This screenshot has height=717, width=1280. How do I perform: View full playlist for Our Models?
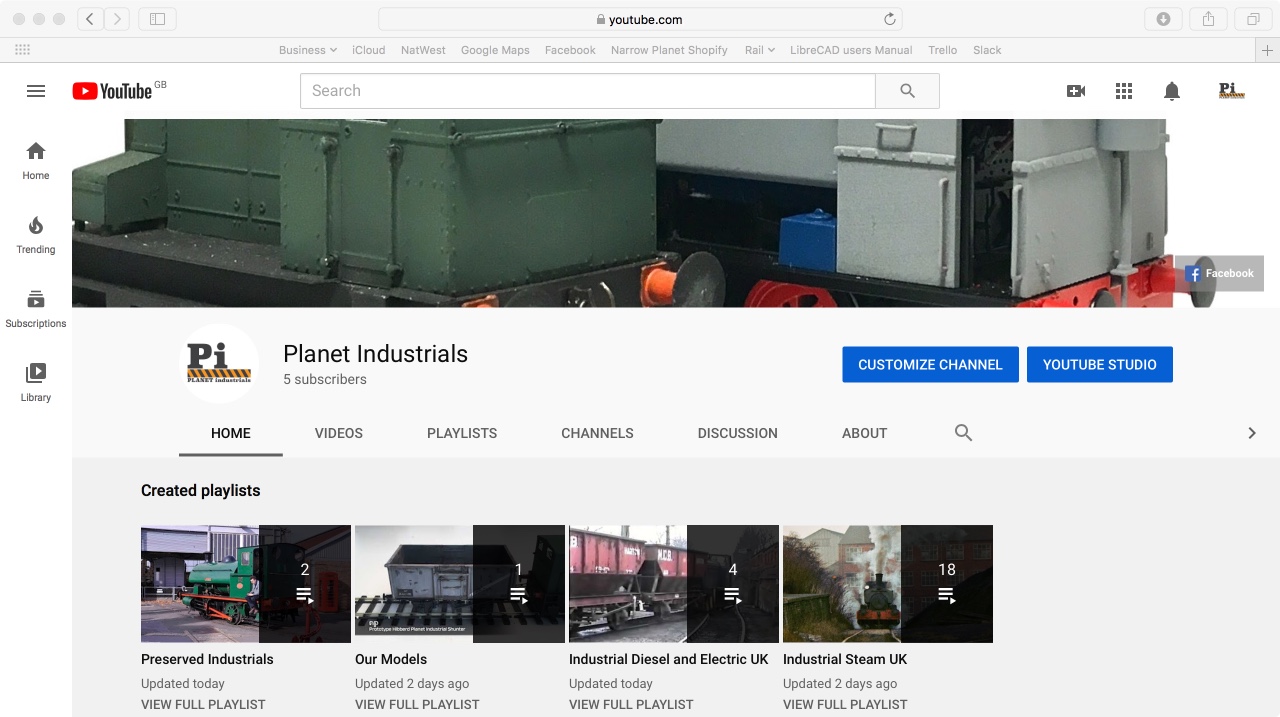417,705
